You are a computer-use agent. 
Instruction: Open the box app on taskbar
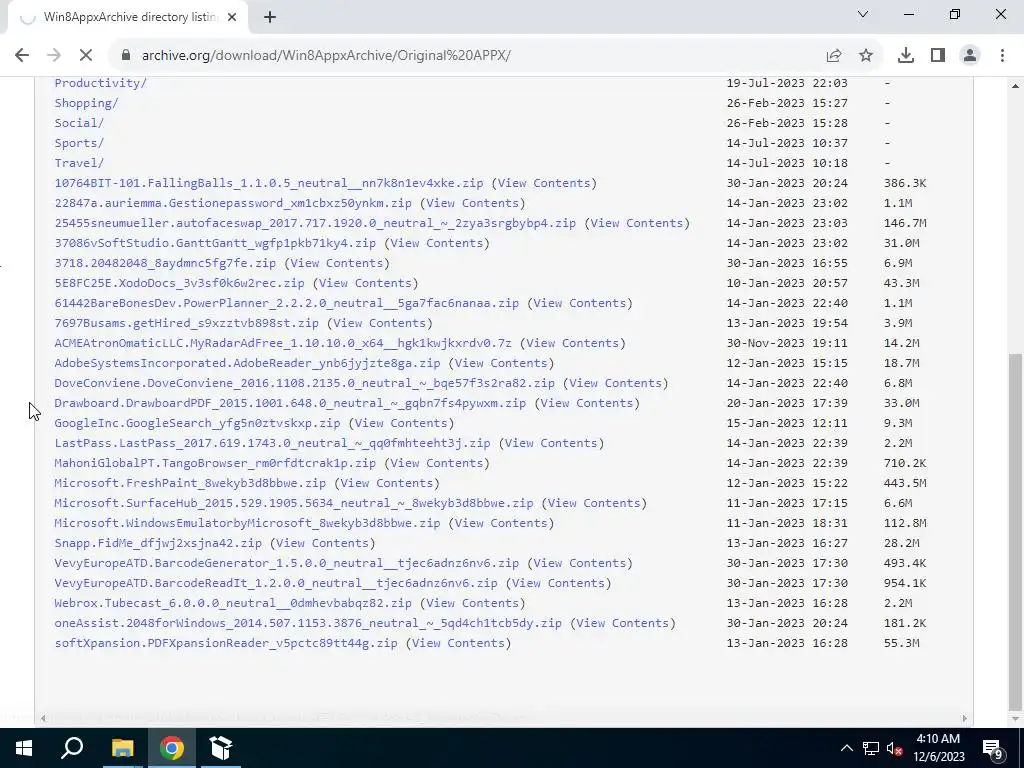pos(221,748)
